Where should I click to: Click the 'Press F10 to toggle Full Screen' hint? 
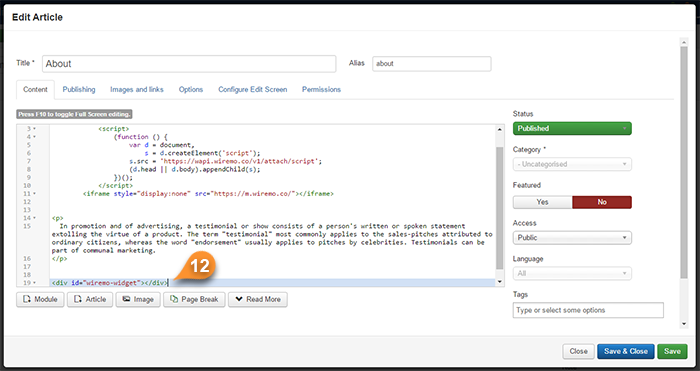coord(75,114)
